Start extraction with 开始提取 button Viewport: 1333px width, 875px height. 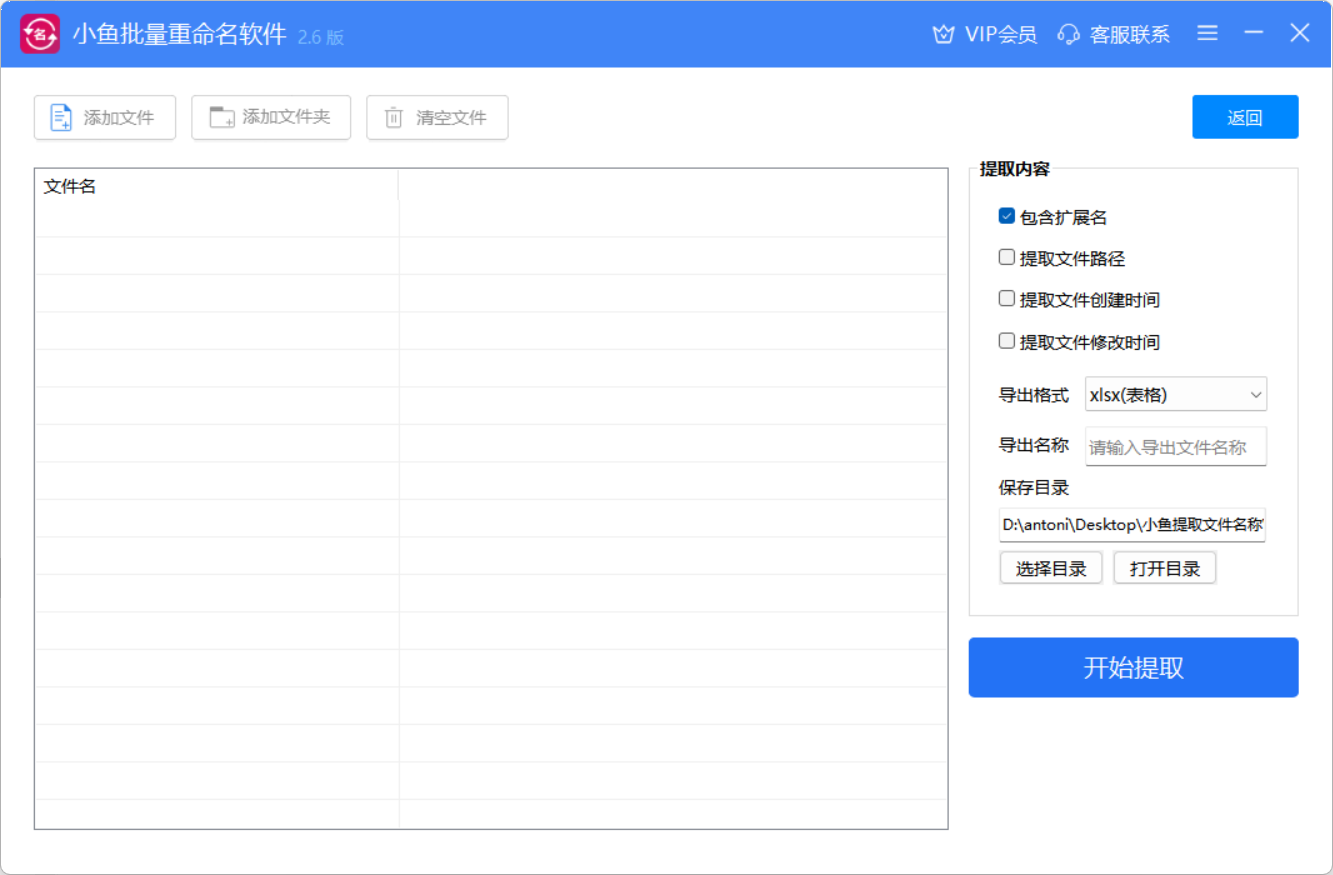(x=1133, y=668)
